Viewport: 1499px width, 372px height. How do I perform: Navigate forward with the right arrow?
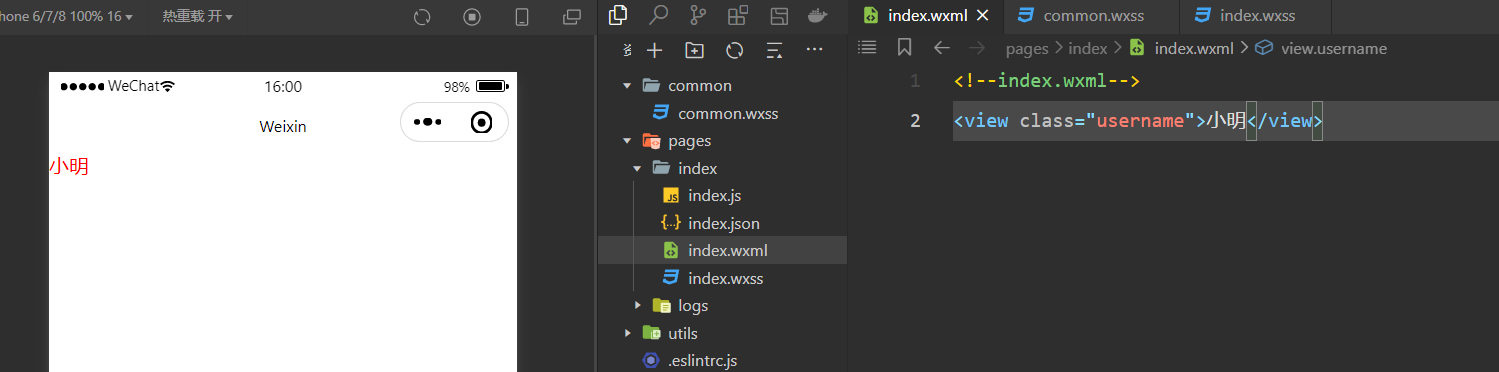(977, 47)
